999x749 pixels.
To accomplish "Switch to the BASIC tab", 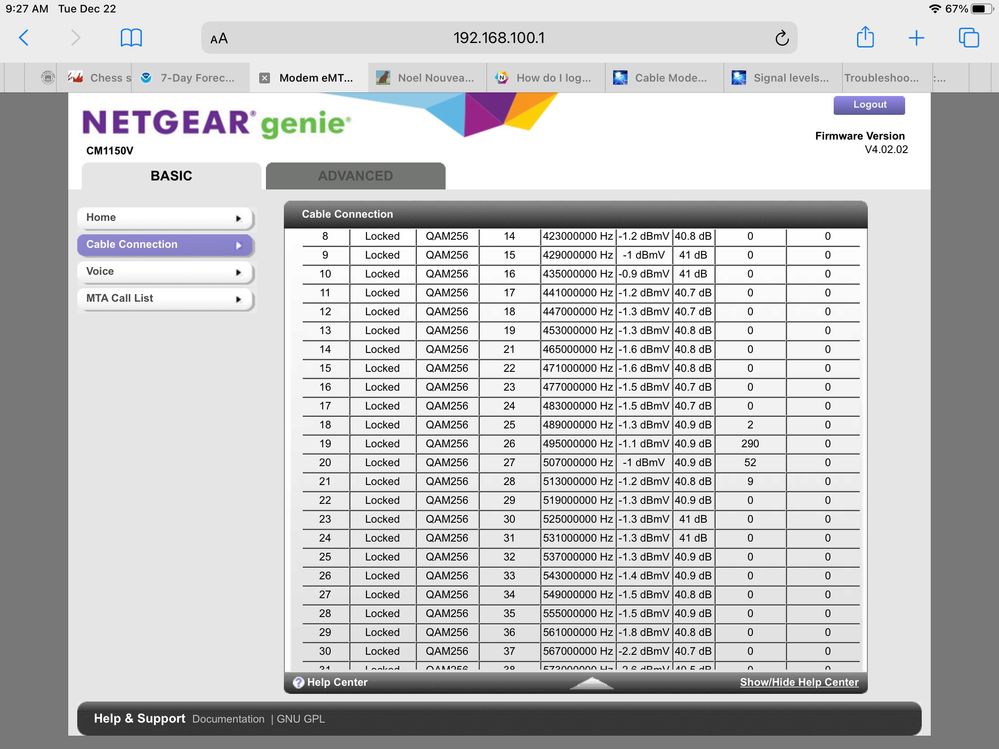I will pos(171,176).
